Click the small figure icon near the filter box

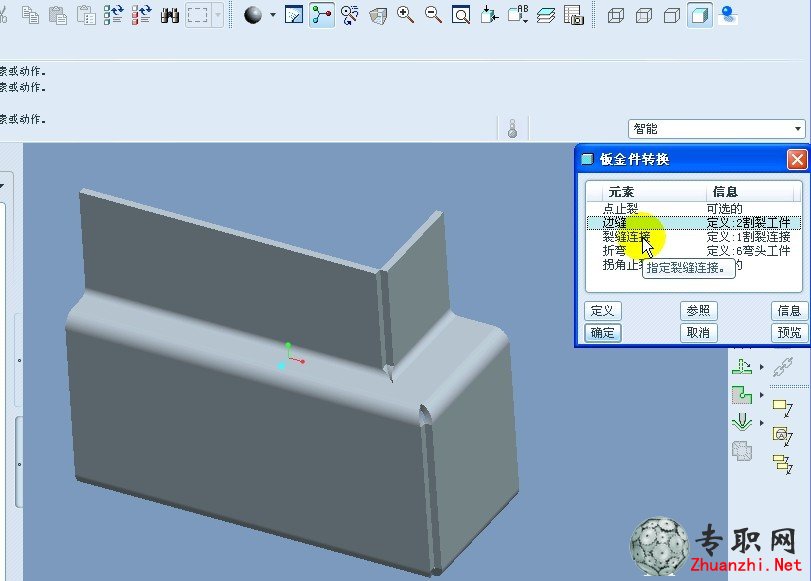pos(513,128)
